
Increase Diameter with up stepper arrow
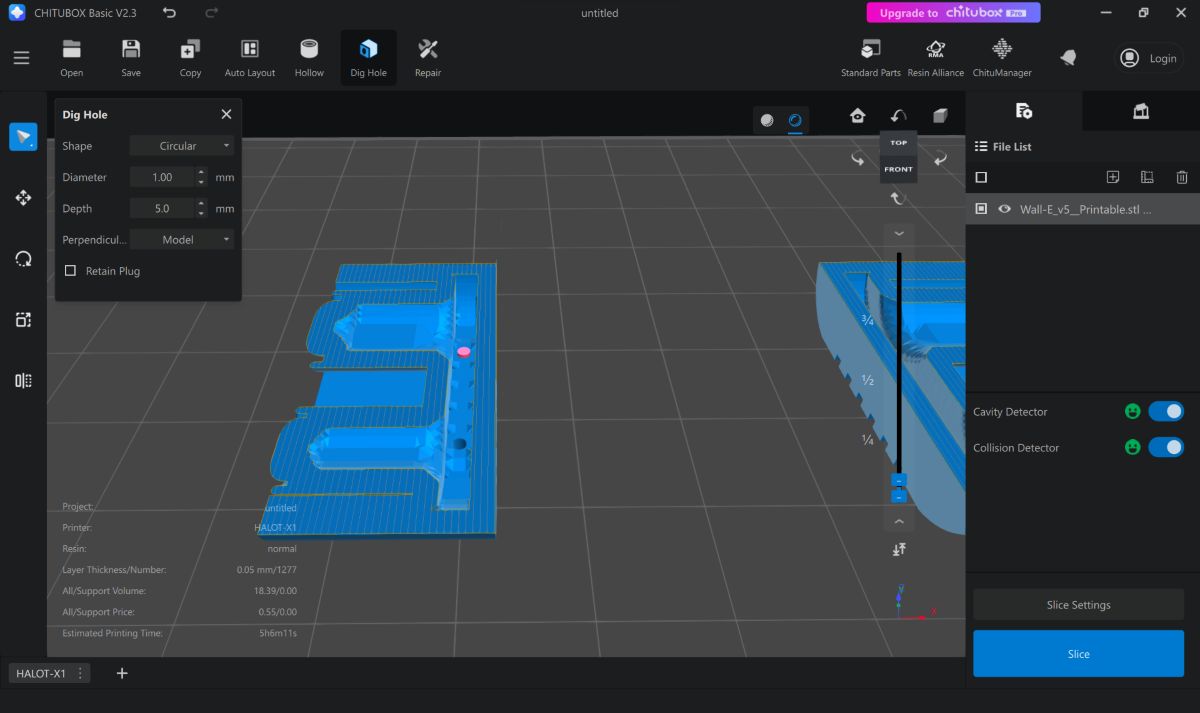coord(201,172)
